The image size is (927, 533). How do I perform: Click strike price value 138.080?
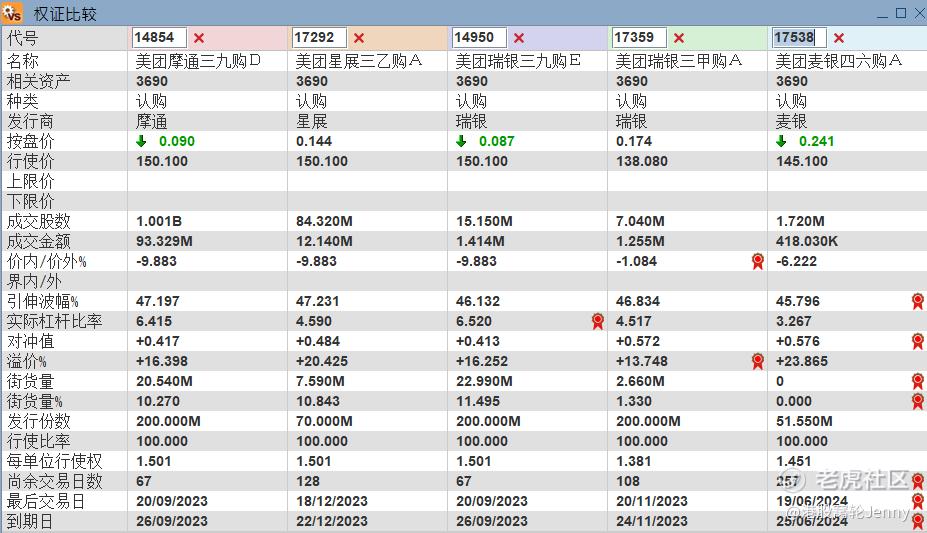click(642, 161)
